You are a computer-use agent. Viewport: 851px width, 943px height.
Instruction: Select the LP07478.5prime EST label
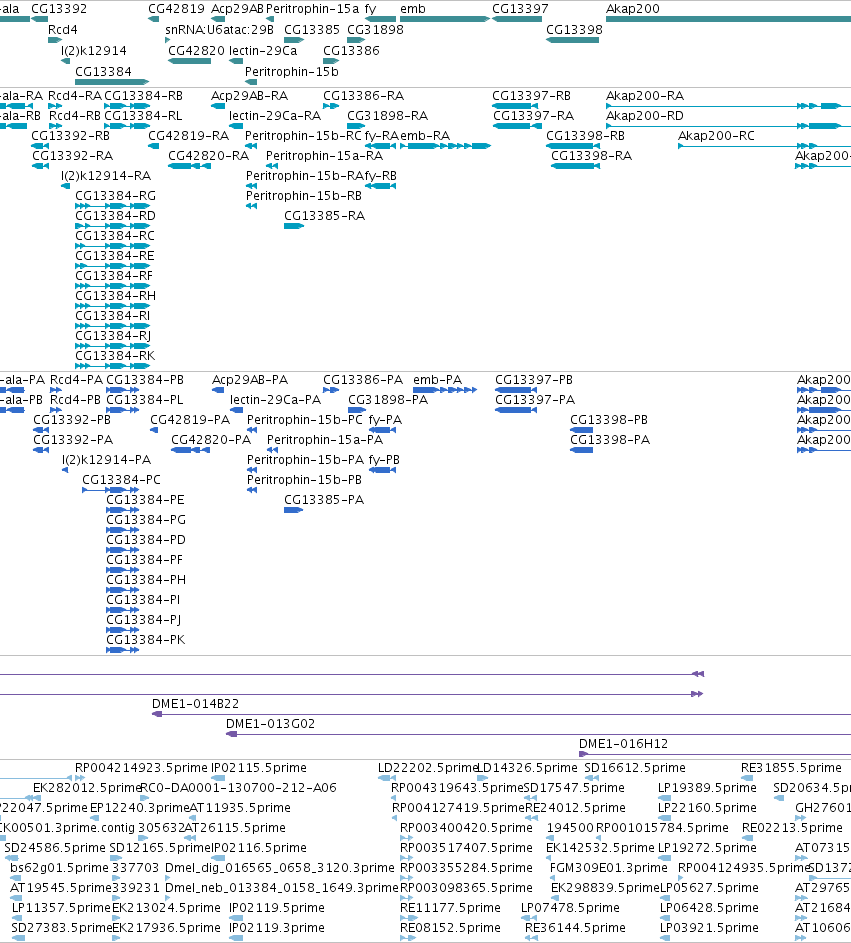(570, 908)
